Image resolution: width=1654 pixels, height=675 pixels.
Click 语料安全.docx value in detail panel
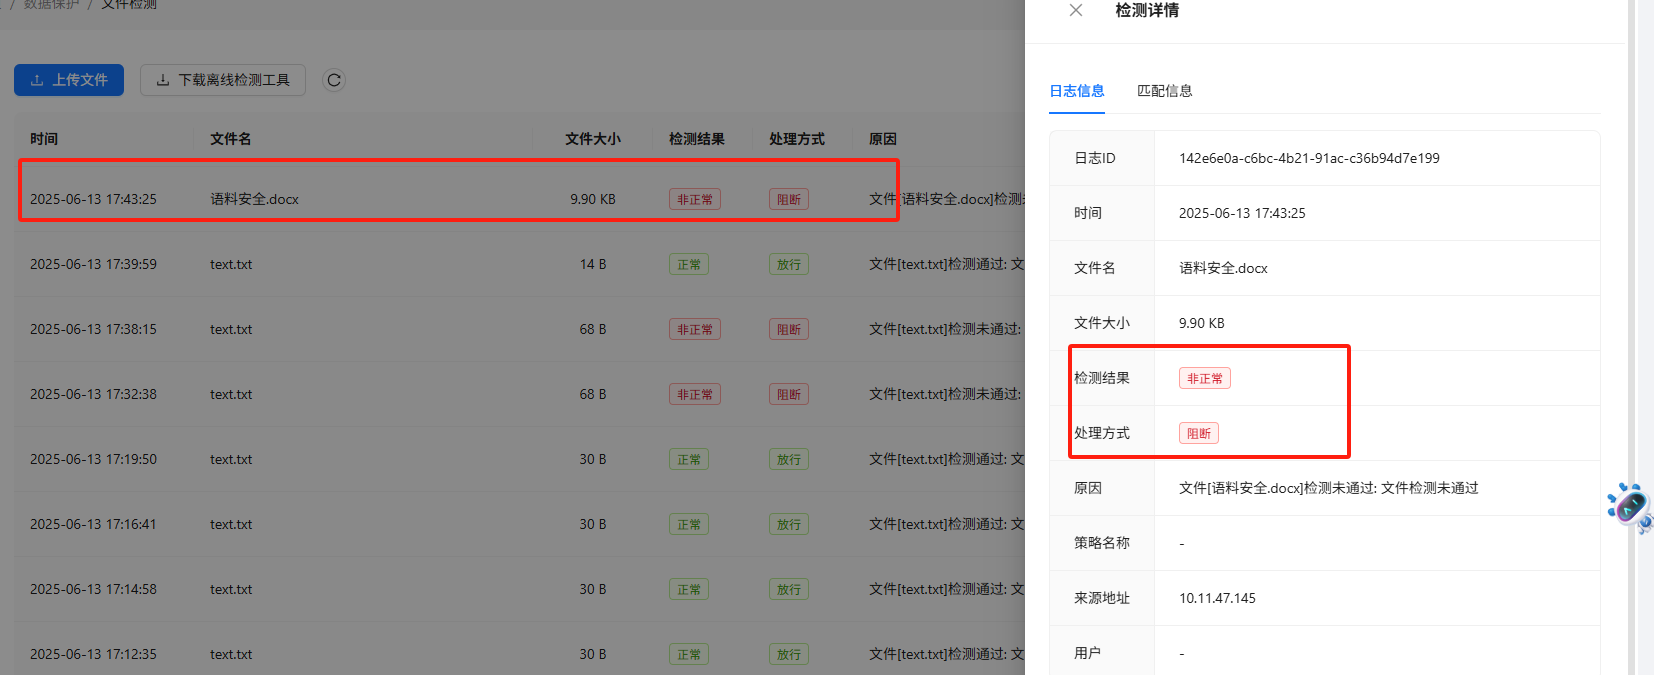[x=1223, y=268]
